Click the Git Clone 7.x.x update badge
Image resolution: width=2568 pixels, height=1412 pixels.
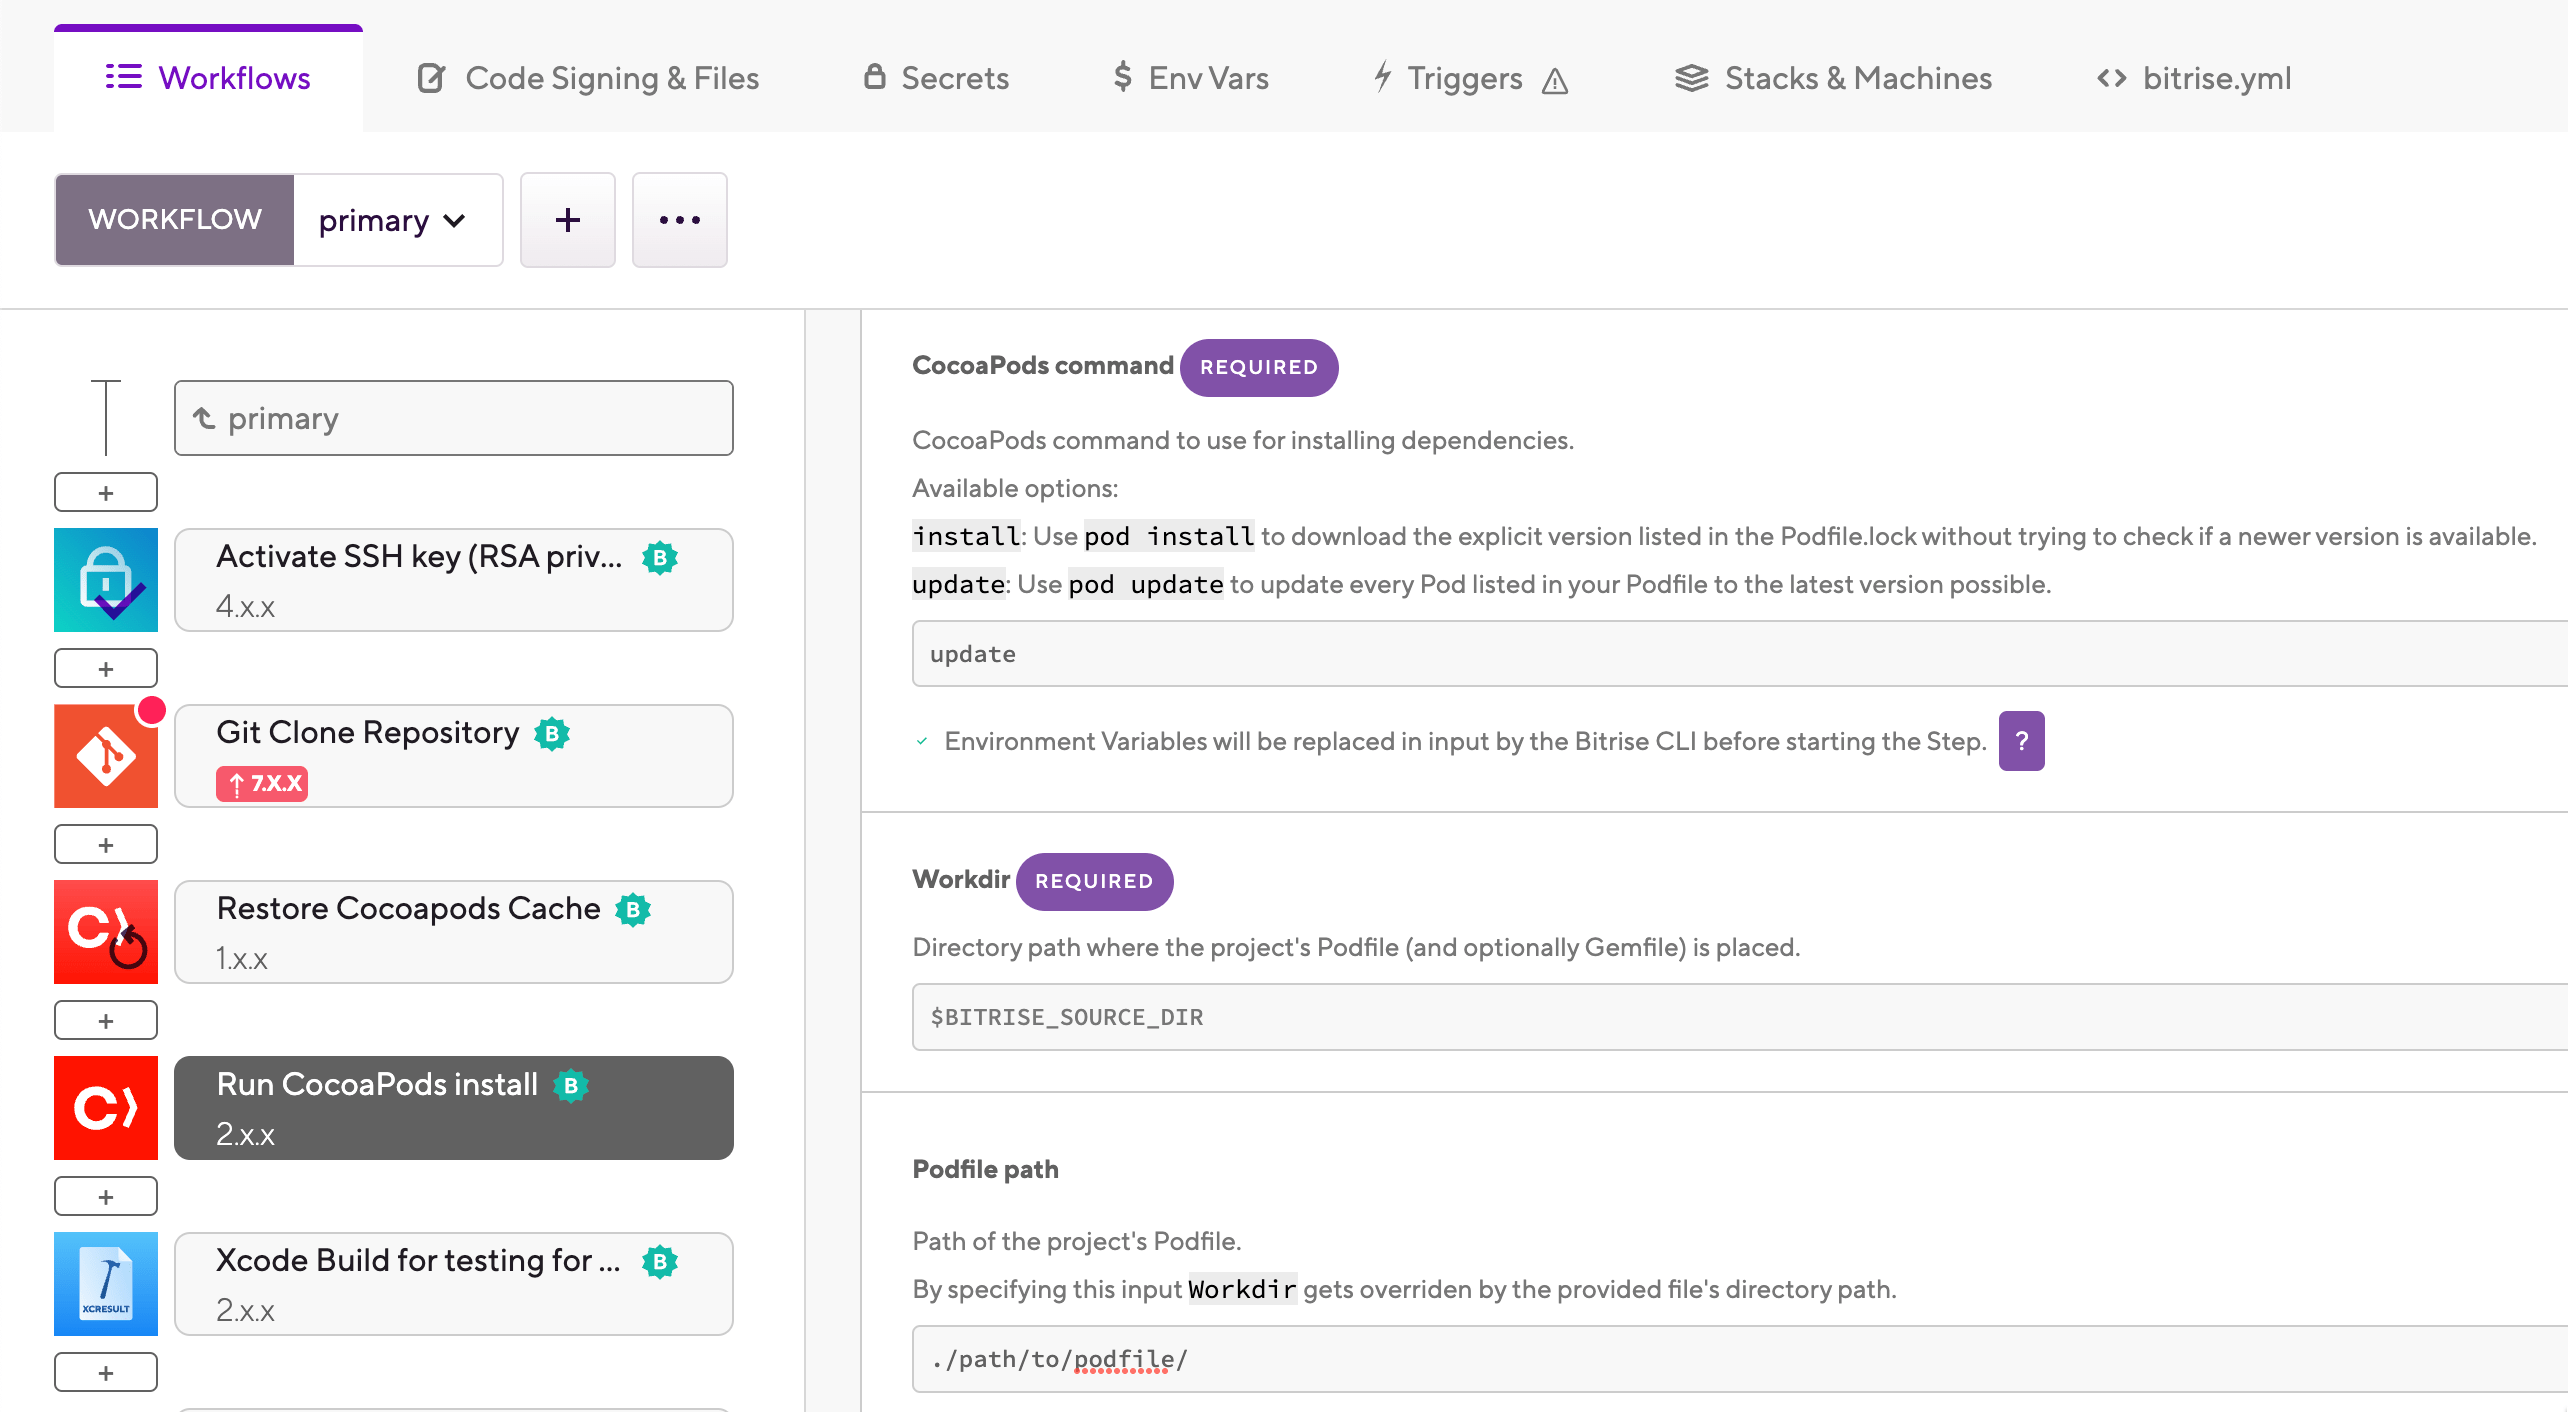click(262, 783)
